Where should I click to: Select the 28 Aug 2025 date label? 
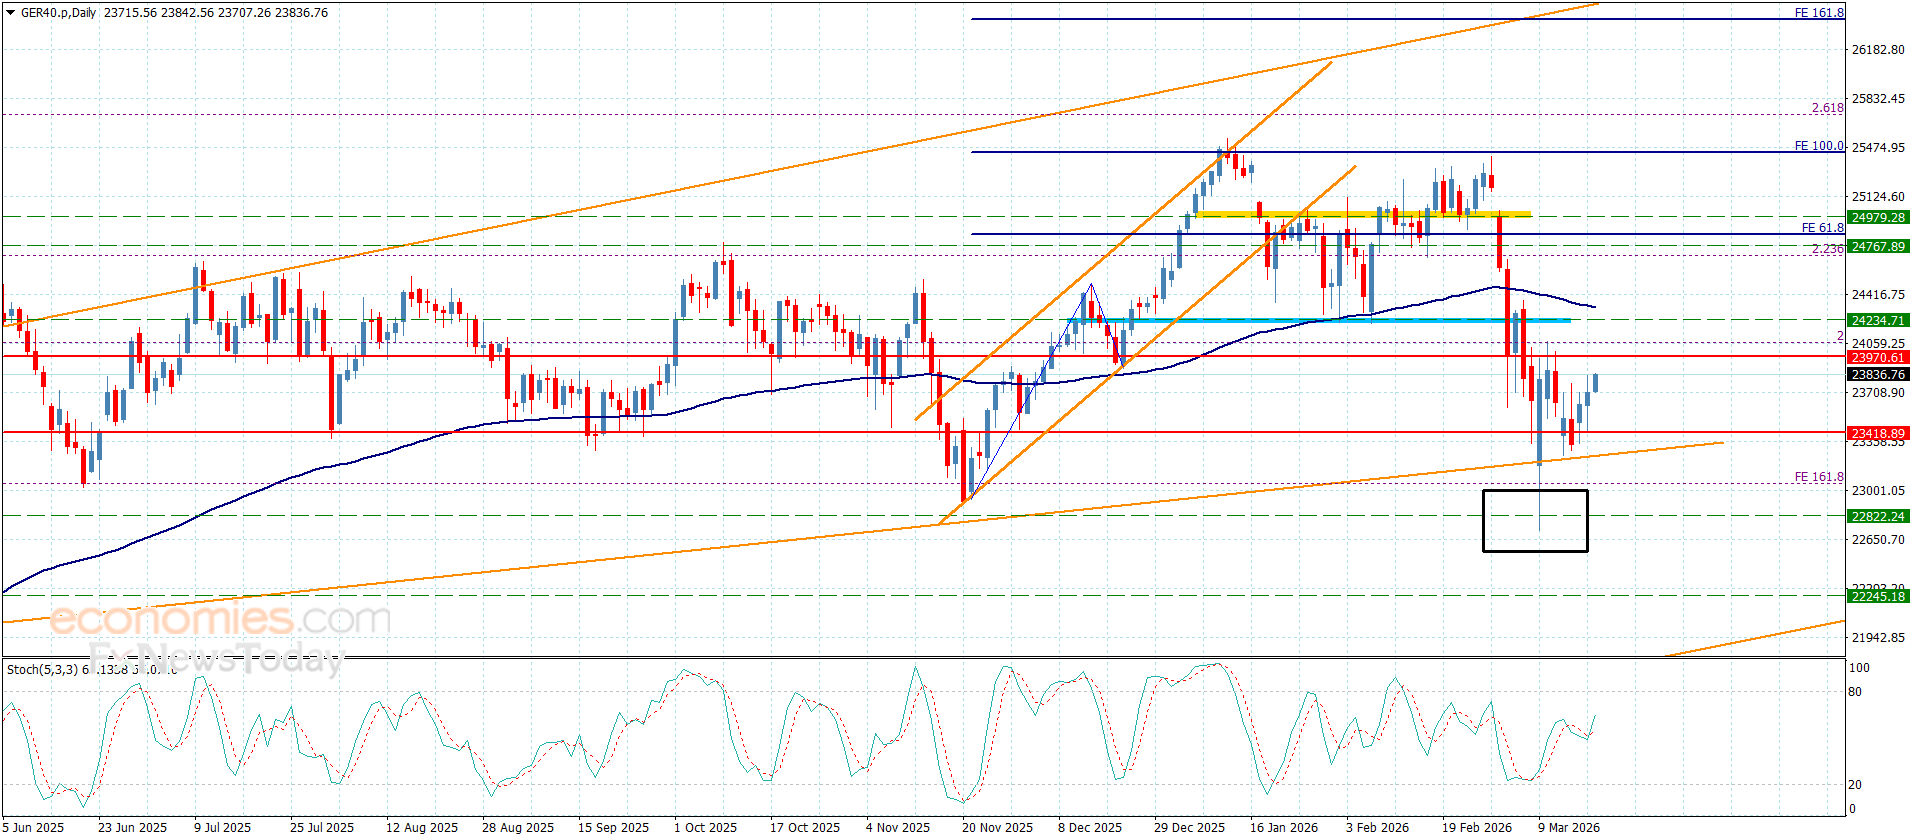coord(517,828)
